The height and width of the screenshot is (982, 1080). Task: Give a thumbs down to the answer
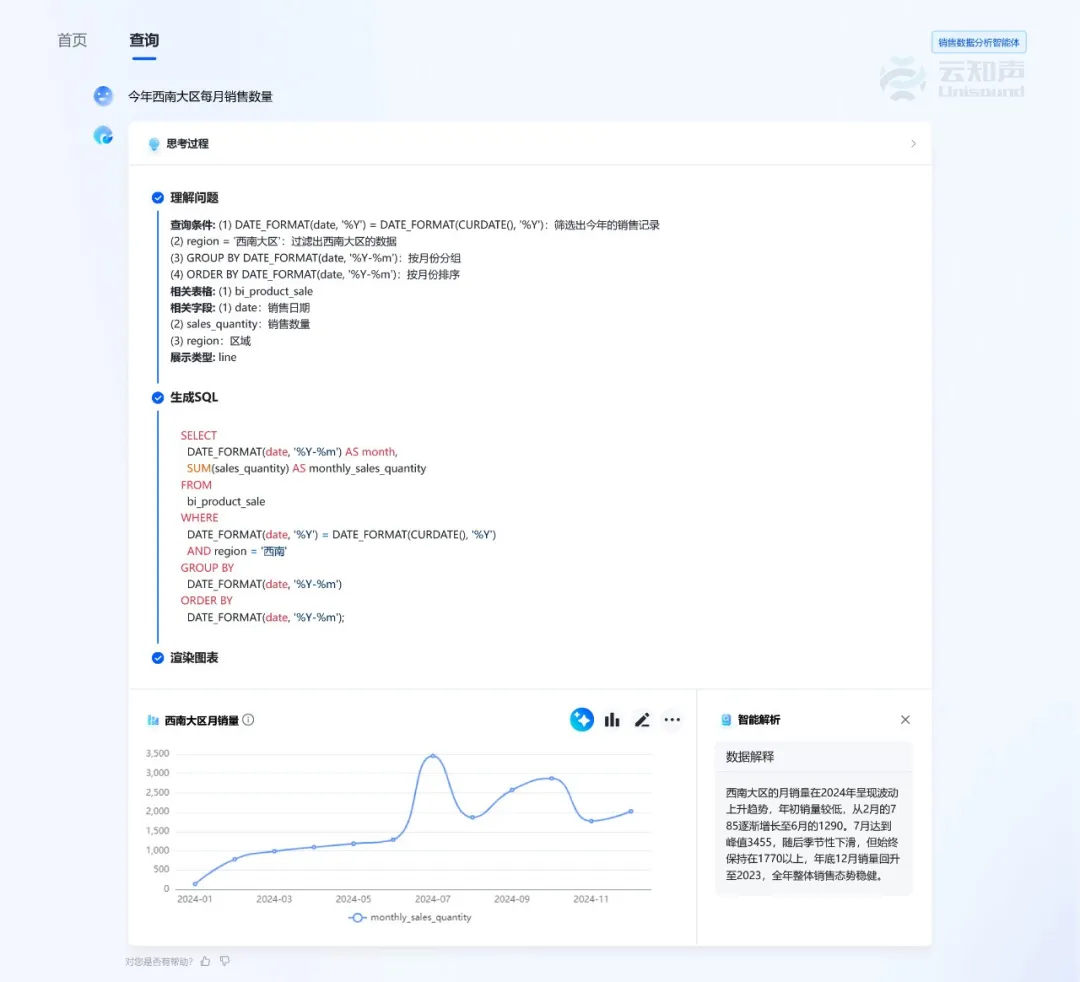coord(225,961)
